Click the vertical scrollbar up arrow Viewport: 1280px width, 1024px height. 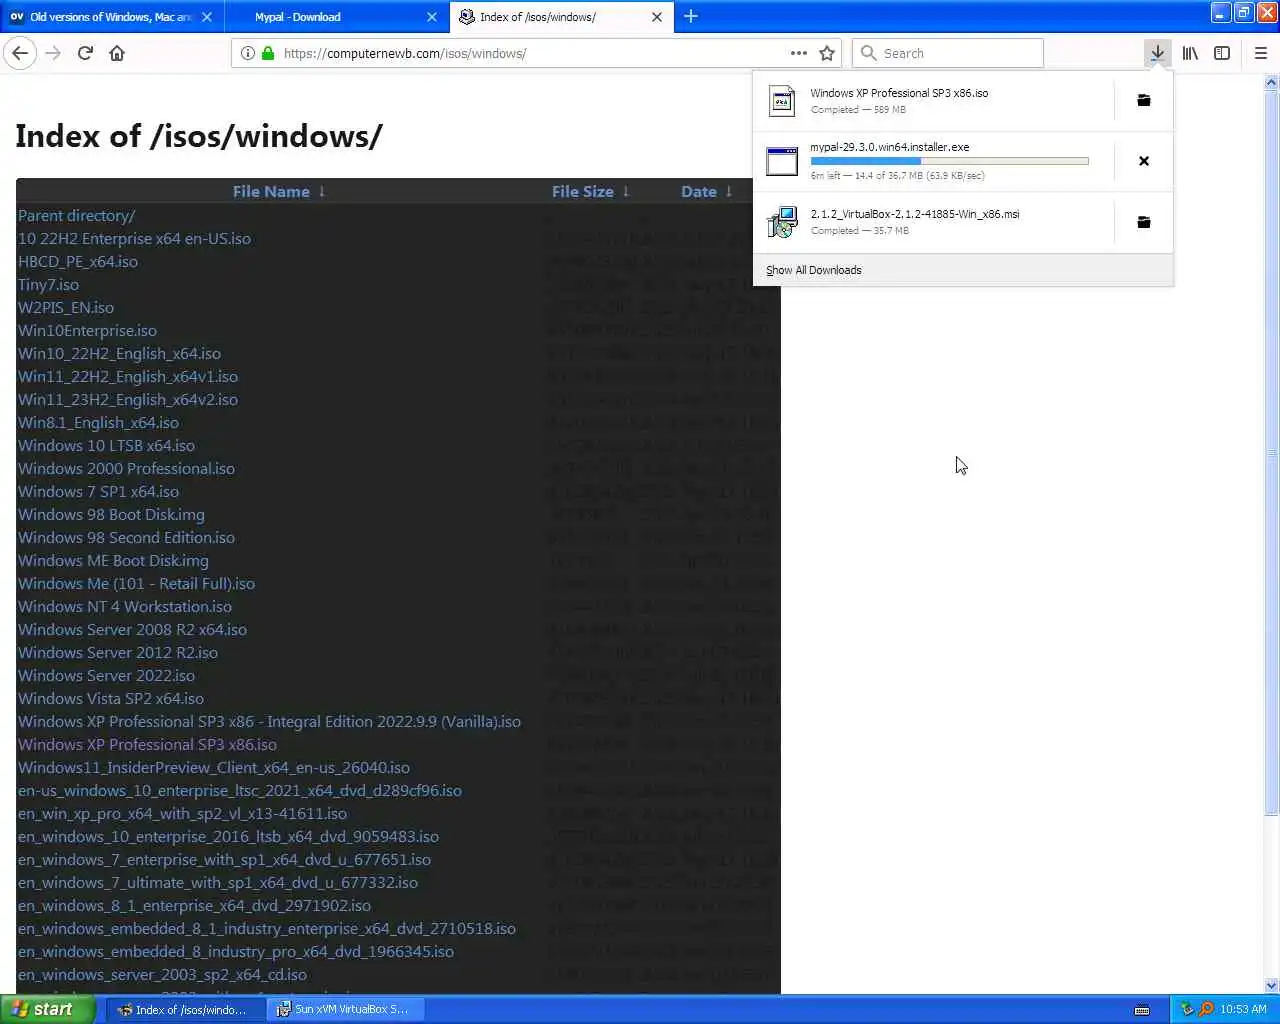point(1272,83)
